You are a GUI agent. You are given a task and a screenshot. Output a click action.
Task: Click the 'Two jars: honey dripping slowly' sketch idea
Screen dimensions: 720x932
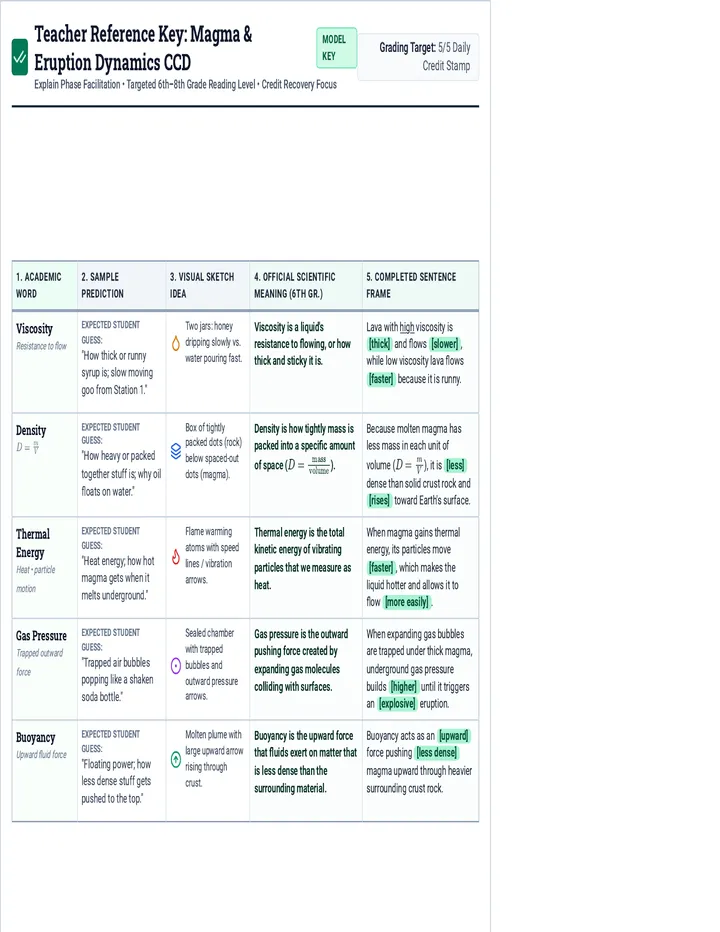tap(213, 342)
